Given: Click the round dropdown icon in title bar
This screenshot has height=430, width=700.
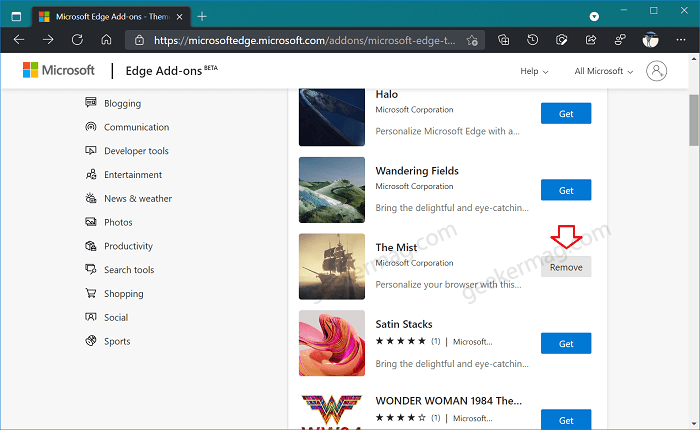Looking at the screenshot, I should [x=594, y=17].
